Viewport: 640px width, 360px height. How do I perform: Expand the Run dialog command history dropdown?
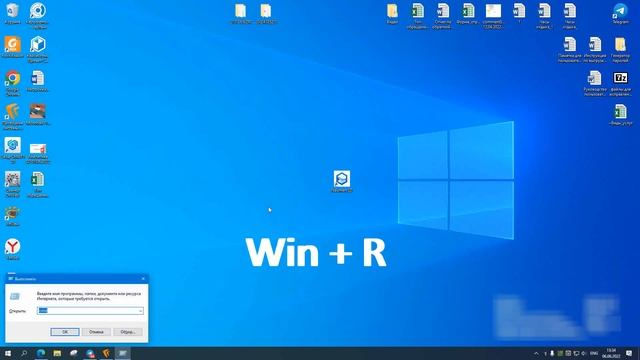tap(140, 311)
